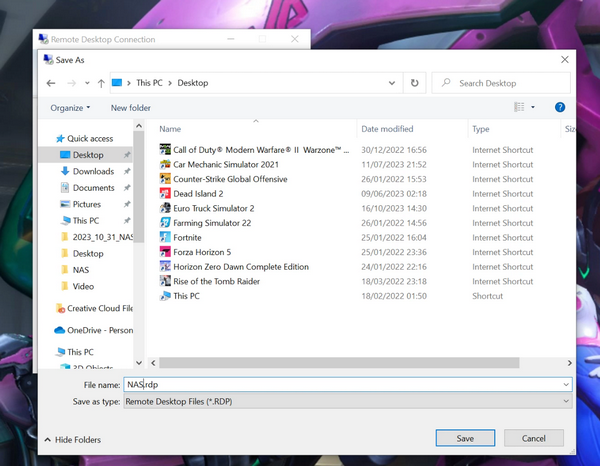Sort files by the Name column
The image size is (600, 466).
pyautogui.click(x=171, y=129)
